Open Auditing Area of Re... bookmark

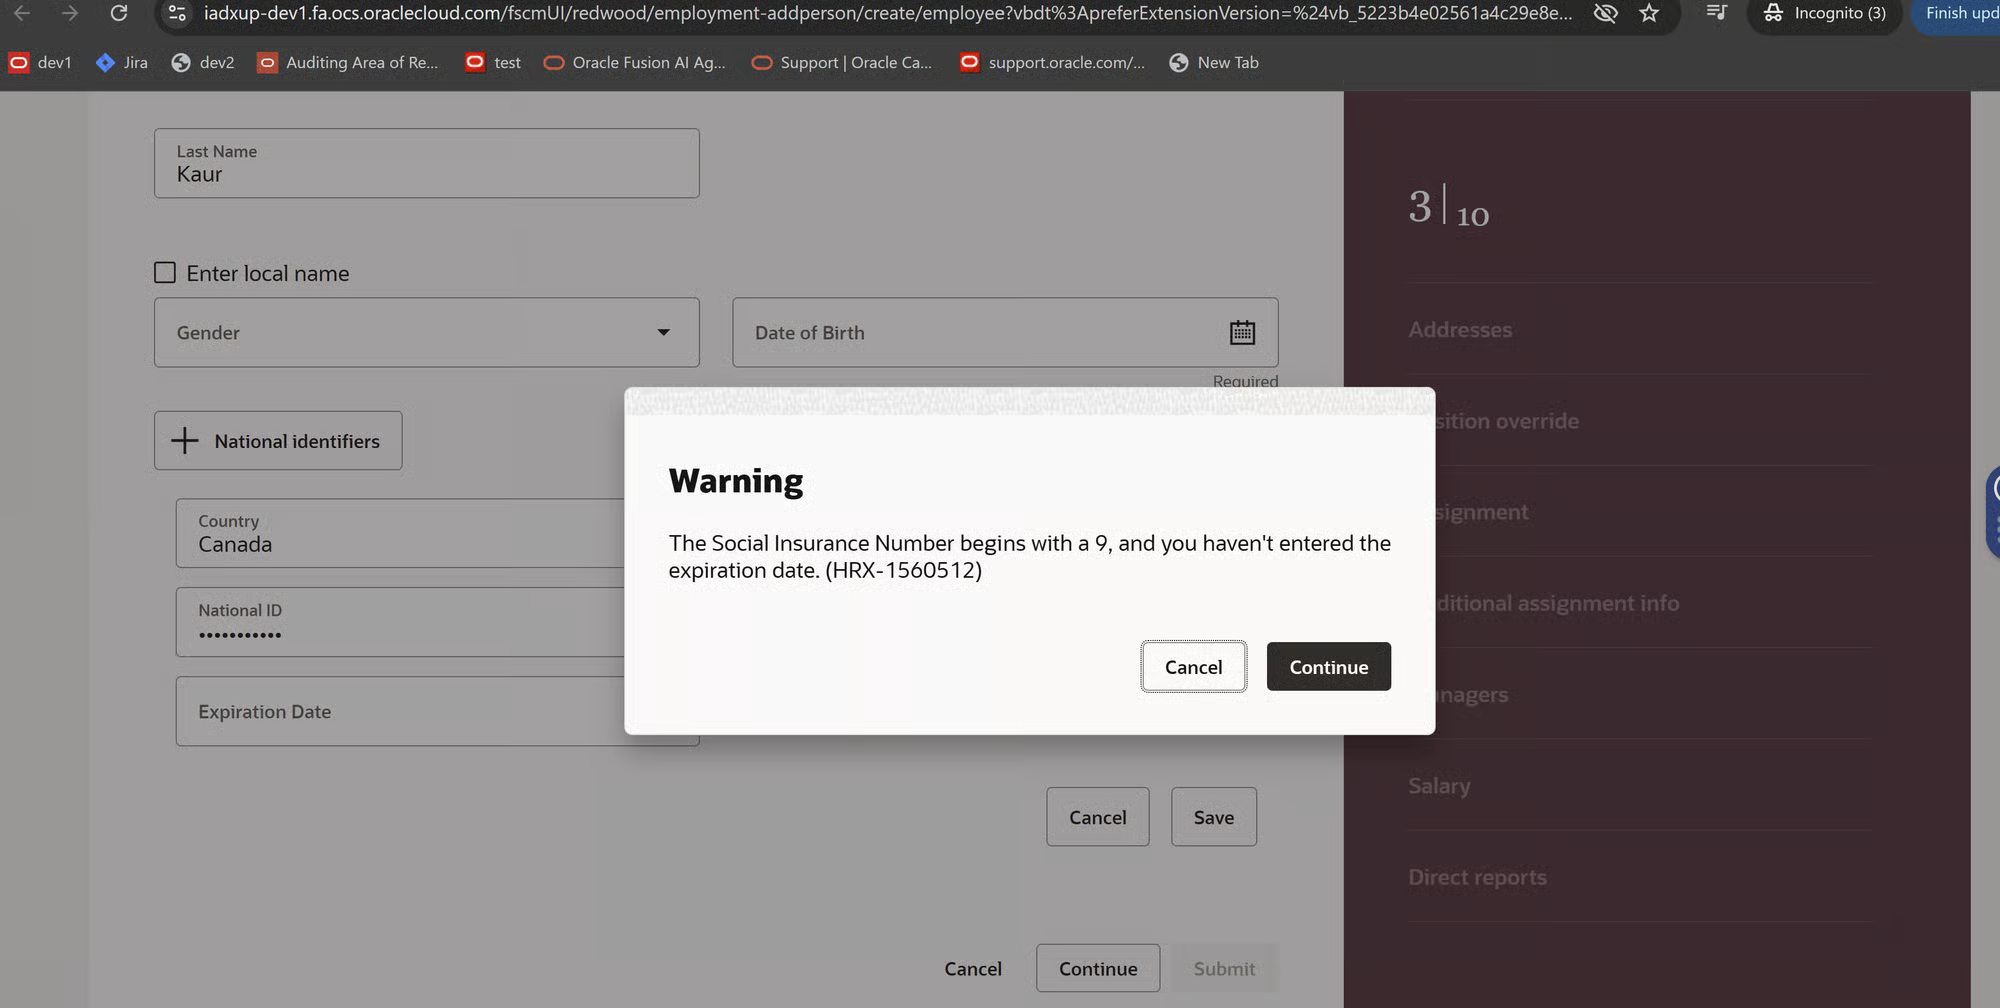click(x=347, y=62)
